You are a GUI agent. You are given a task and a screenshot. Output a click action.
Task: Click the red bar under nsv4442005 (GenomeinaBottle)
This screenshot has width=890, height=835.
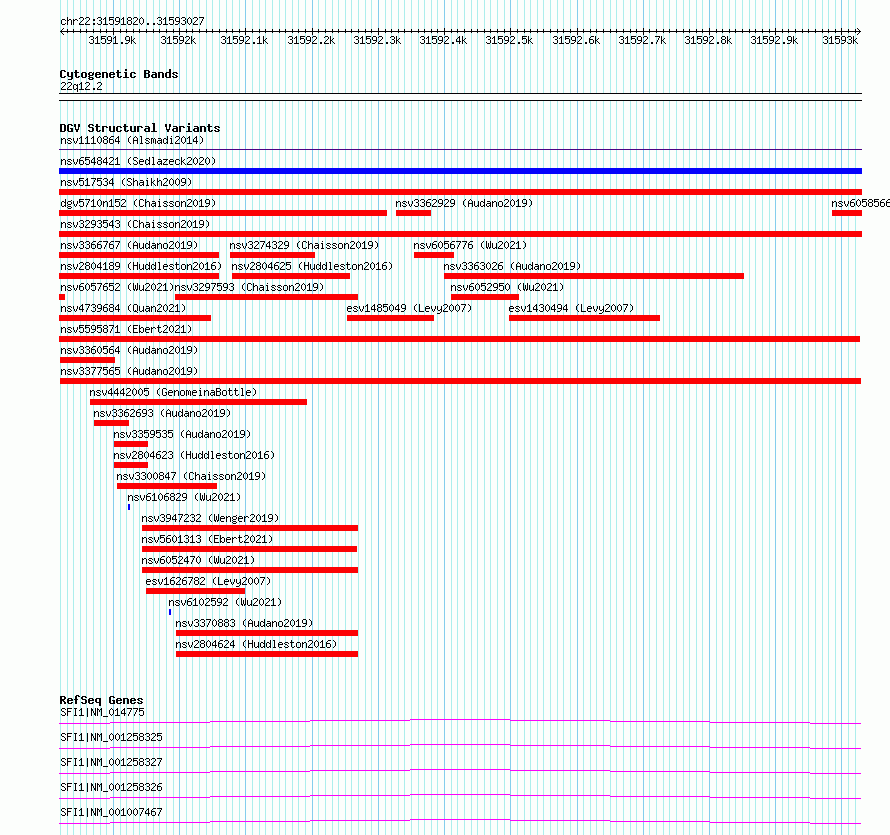(199, 402)
